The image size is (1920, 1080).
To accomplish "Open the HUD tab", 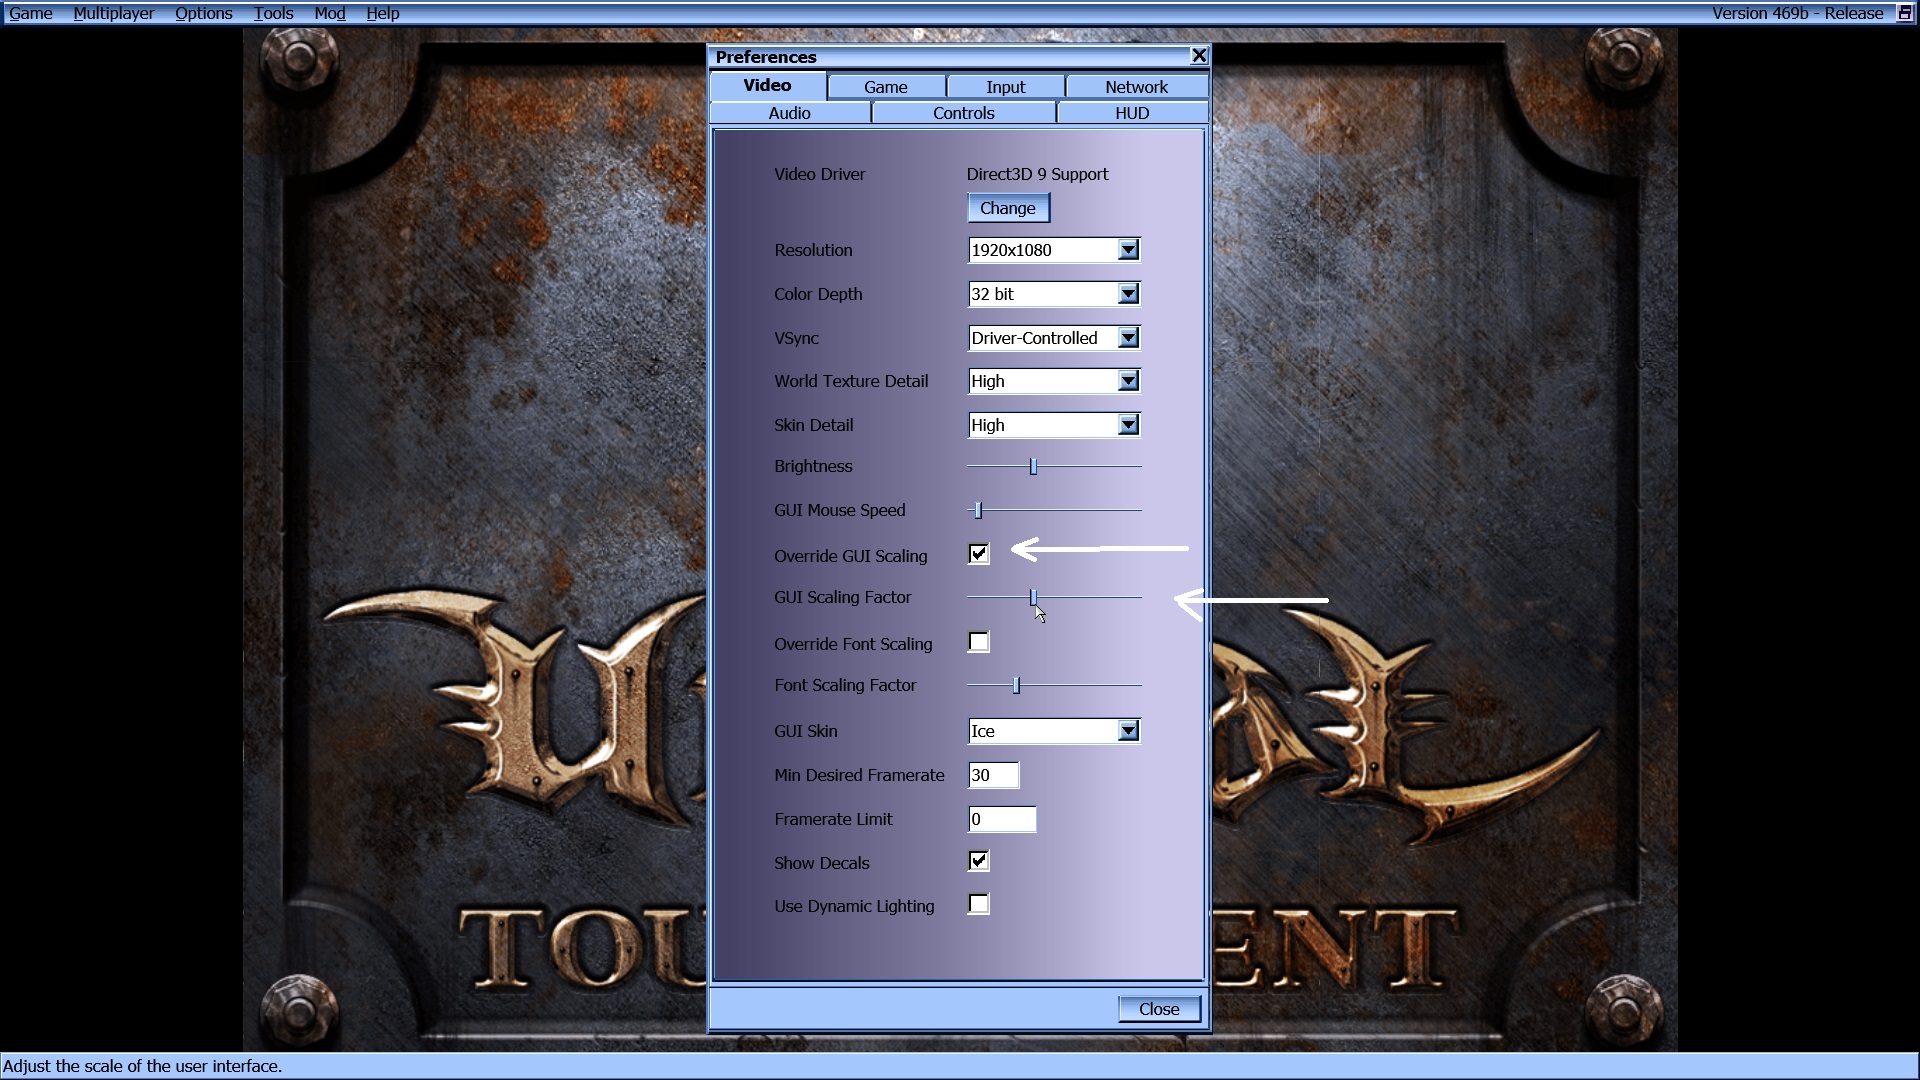I will (1132, 112).
